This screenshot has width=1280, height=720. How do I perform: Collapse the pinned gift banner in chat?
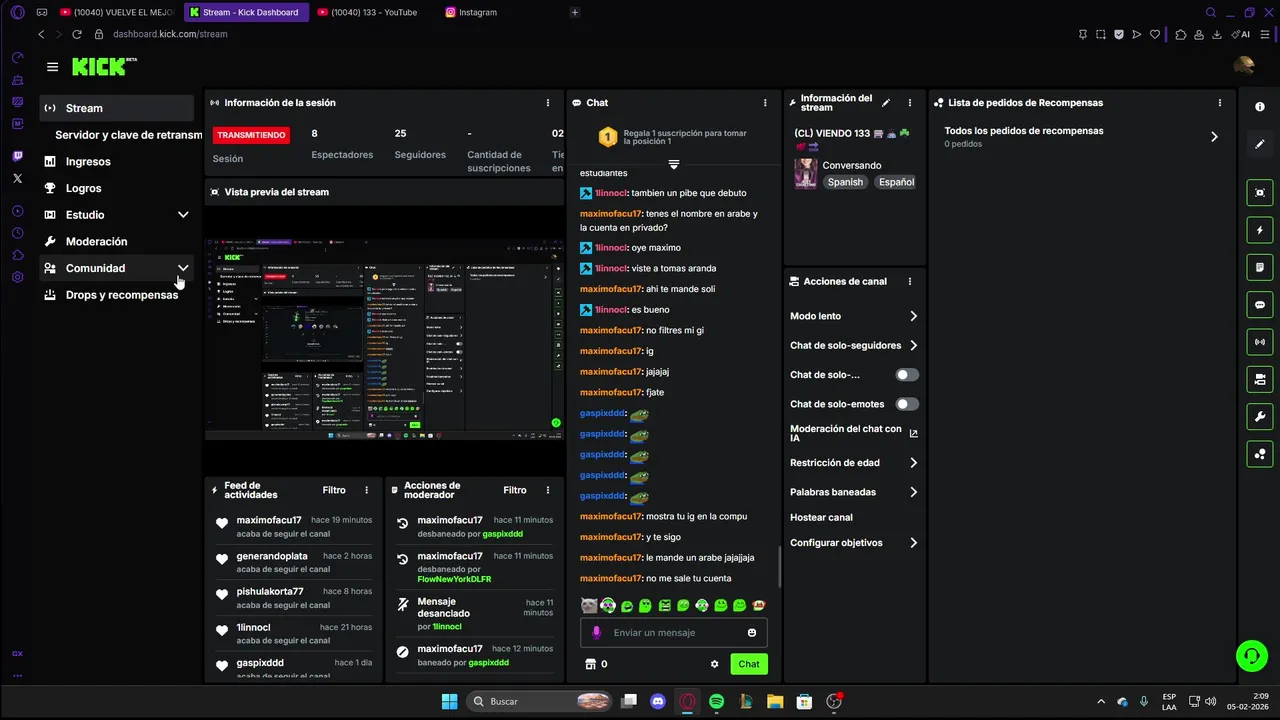674,164
